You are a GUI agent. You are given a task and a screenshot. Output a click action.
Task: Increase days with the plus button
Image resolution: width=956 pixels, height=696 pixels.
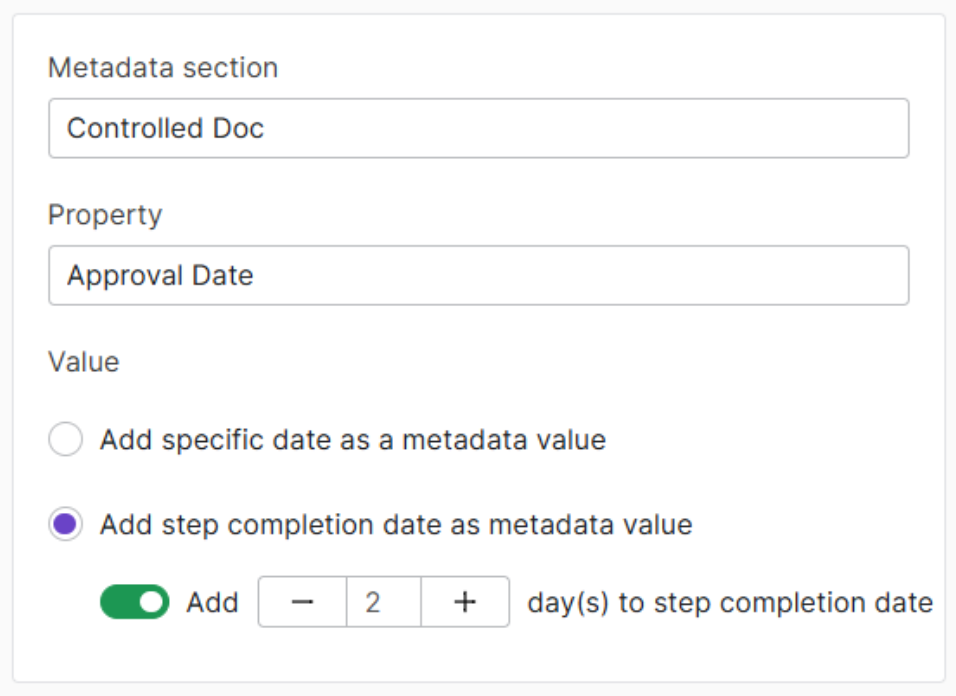(465, 602)
